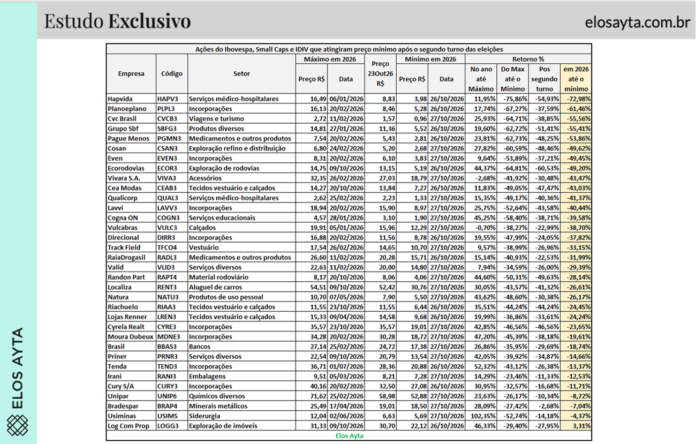
Task: Click 'Viagens e turismo' sector cell
Action: [241, 119]
